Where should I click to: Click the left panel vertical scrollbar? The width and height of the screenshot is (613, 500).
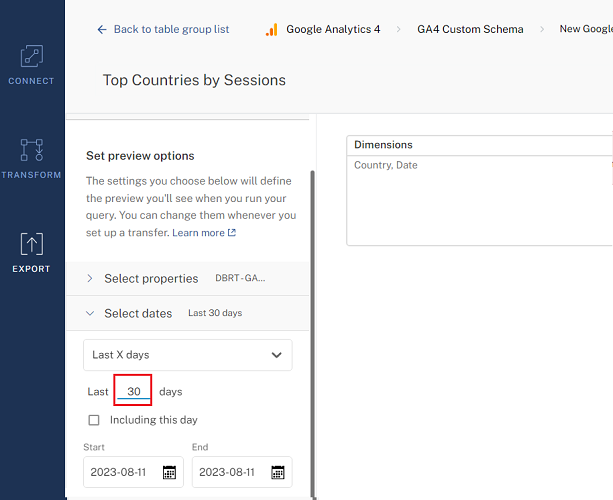312,334
